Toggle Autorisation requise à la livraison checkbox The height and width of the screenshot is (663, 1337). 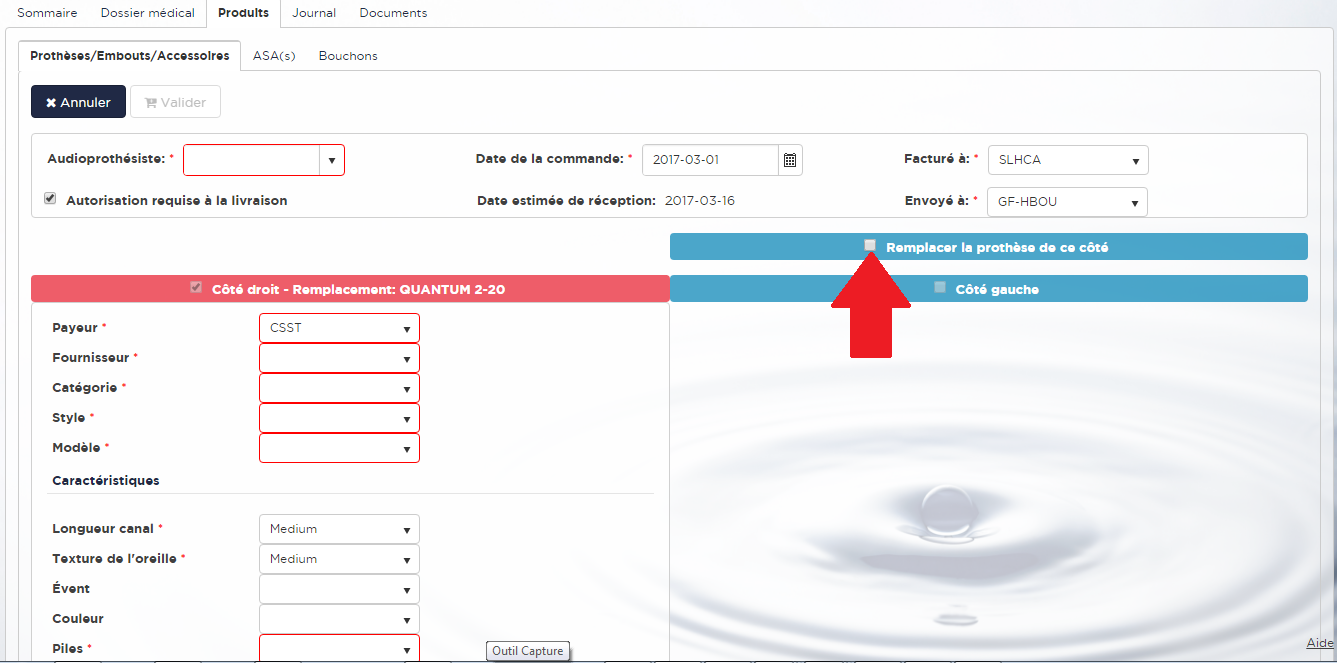[x=50, y=199]
